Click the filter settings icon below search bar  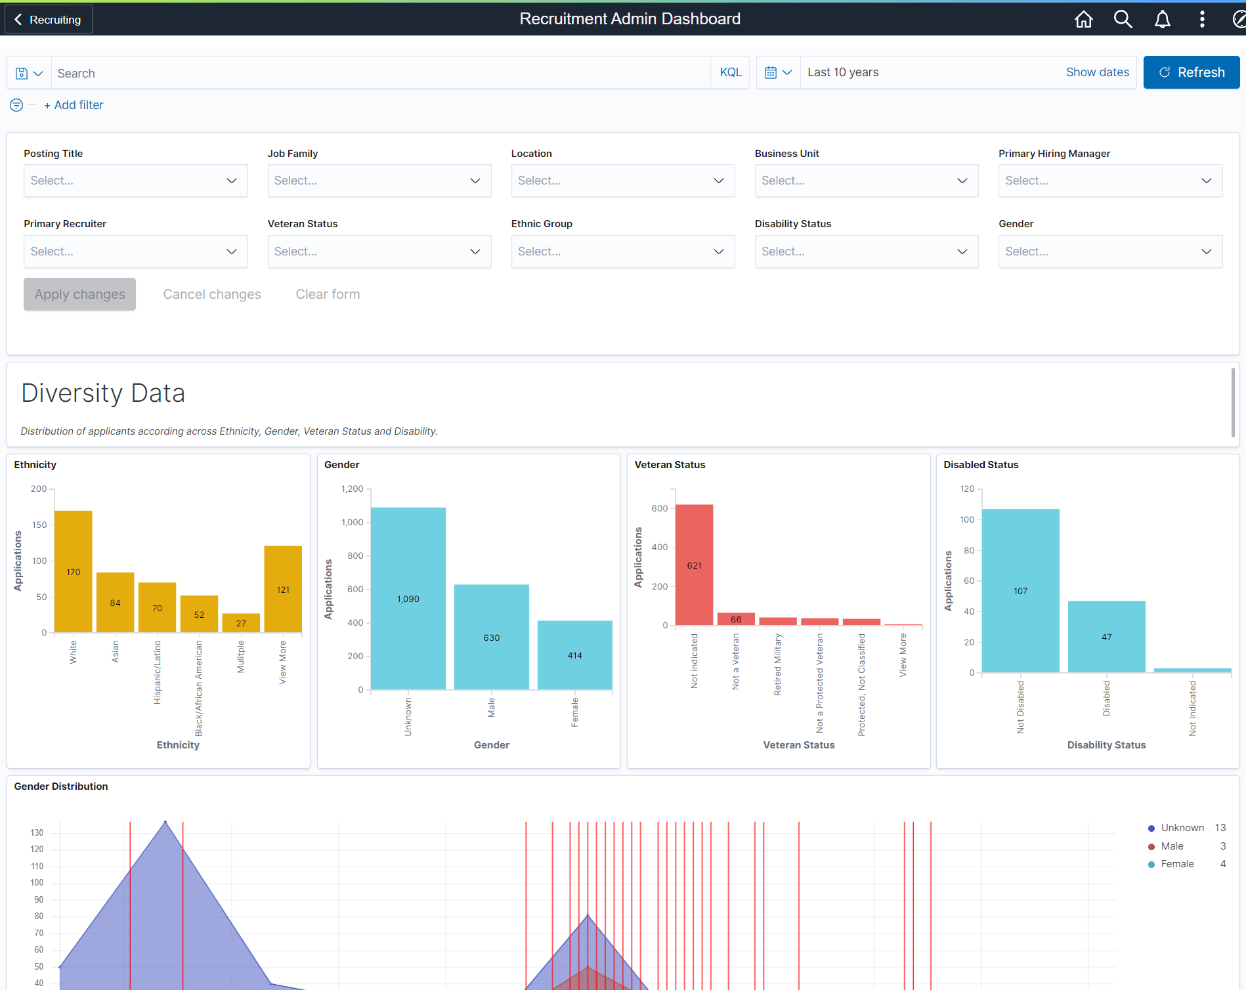click(15, 104)
